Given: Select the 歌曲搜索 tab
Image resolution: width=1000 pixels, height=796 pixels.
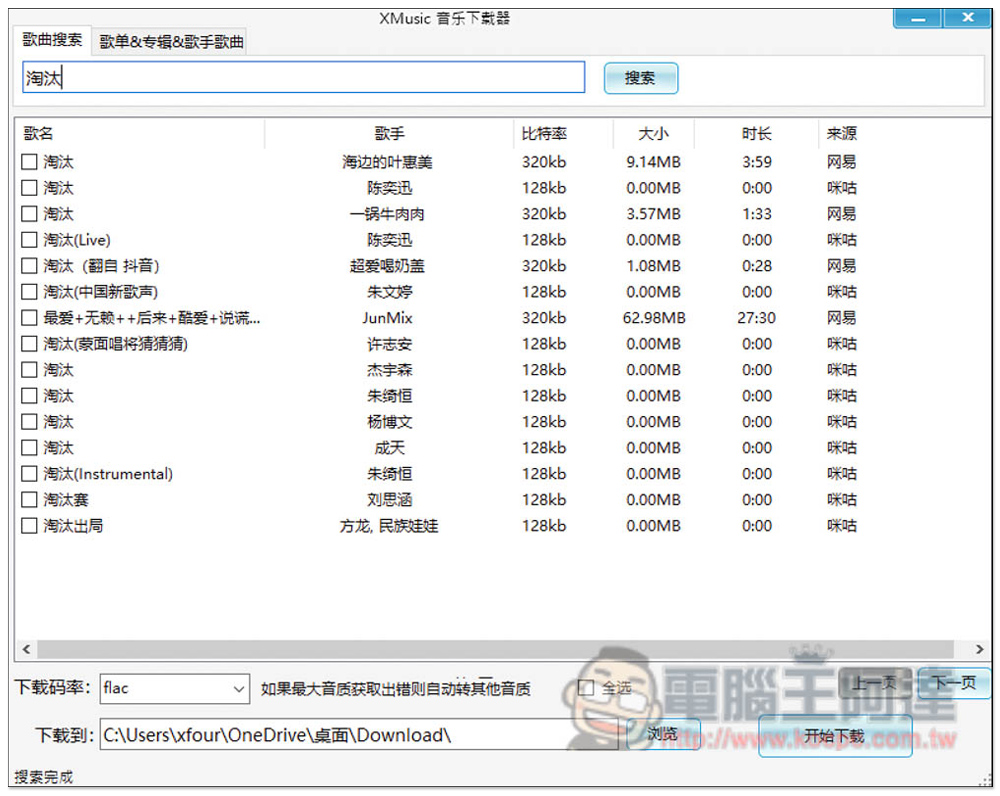Looking at the screenshot, I should tap(54, 40).
